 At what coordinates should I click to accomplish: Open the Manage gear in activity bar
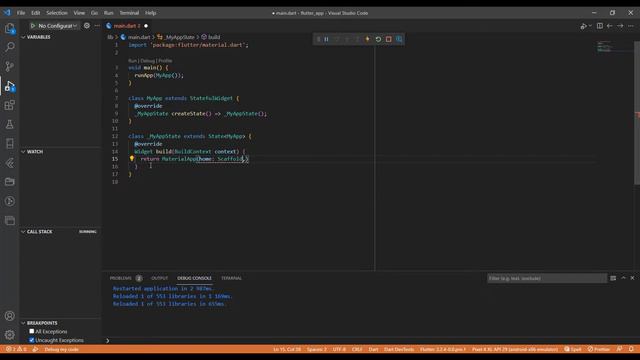(x=10, y=335)
